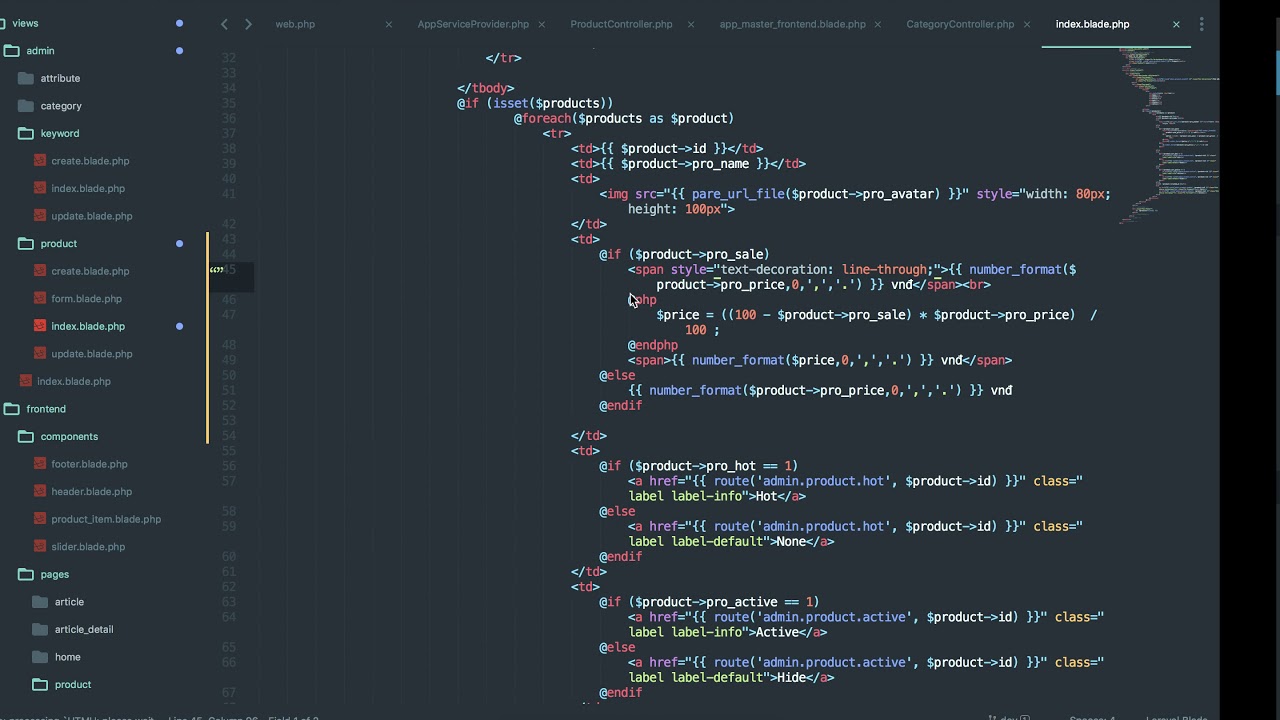This screenshot has height=720, width=1280.
Task: Collapse the components folder
Action: [x=69, y=437]
